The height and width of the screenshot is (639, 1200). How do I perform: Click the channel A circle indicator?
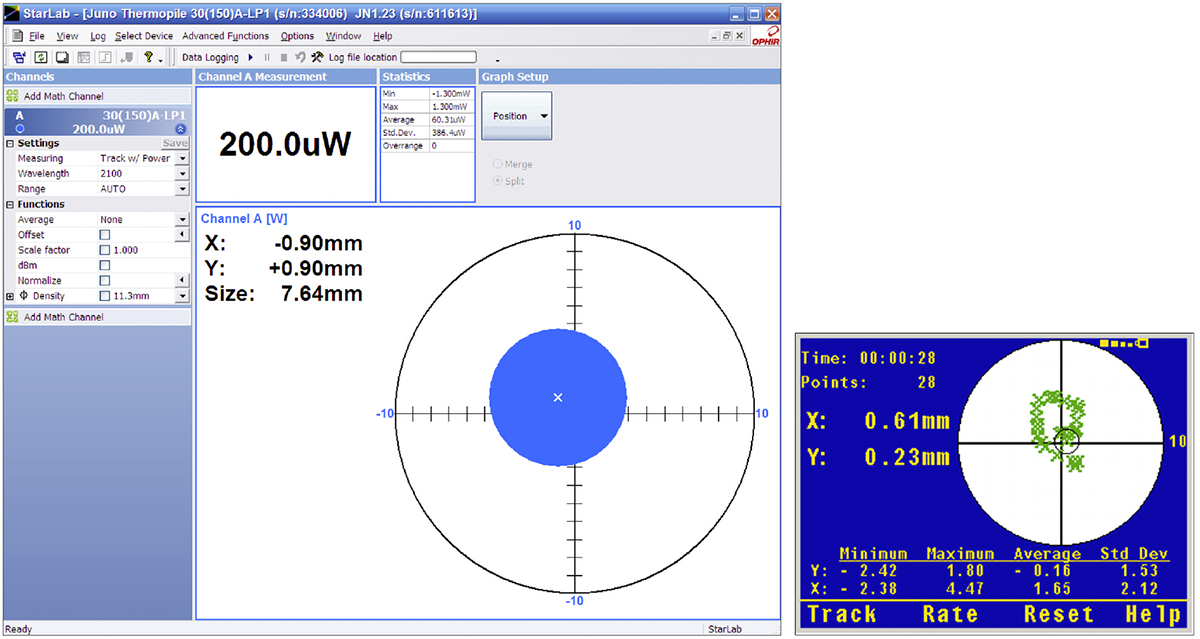tap(19, 129)
